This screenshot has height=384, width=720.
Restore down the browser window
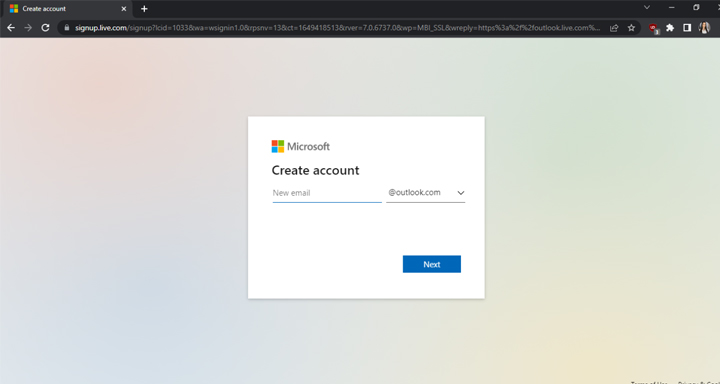pyautogui.click(x=696, y=7)
